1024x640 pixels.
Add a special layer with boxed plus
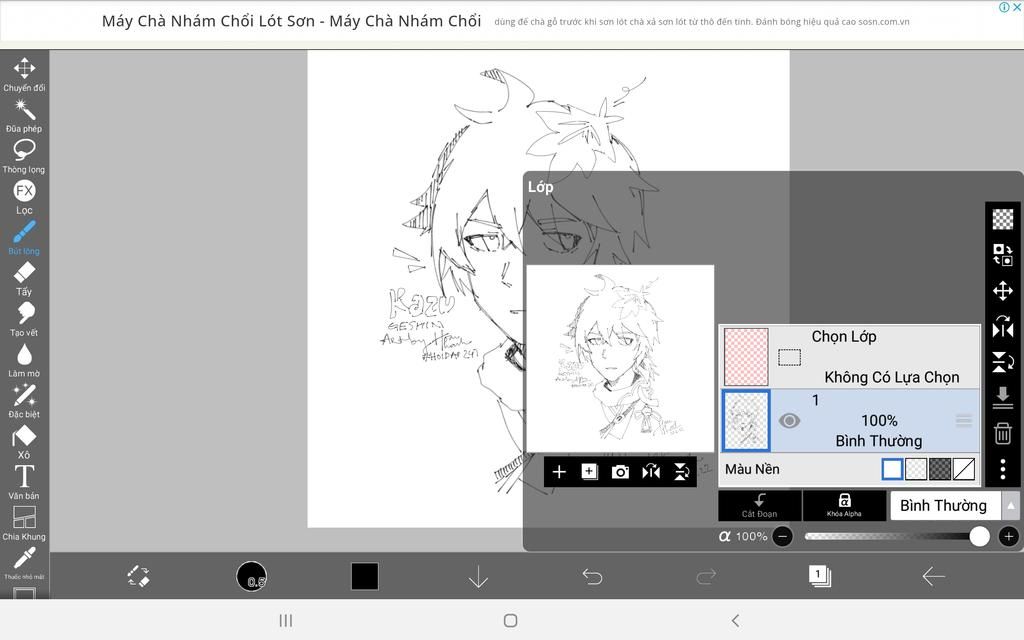coord(589,472)
